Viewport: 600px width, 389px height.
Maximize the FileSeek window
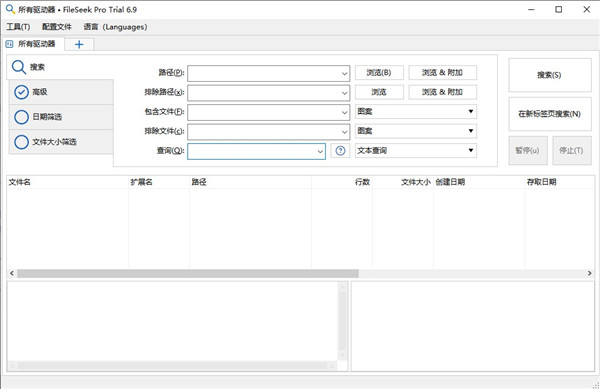pyautogui.click(x=559, y=10)
